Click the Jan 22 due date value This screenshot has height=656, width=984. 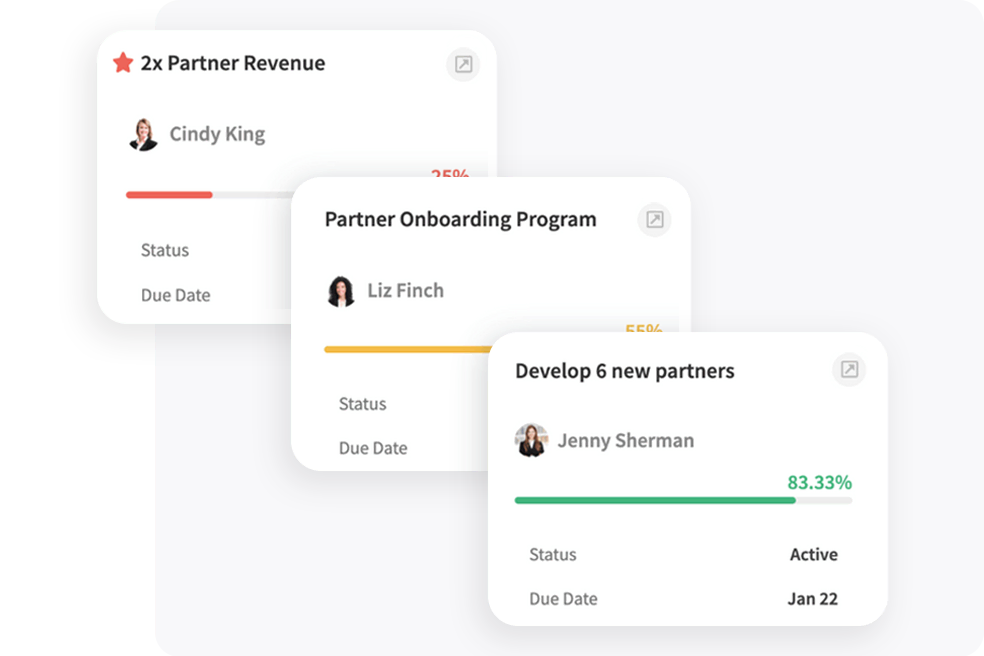point(811,600)
